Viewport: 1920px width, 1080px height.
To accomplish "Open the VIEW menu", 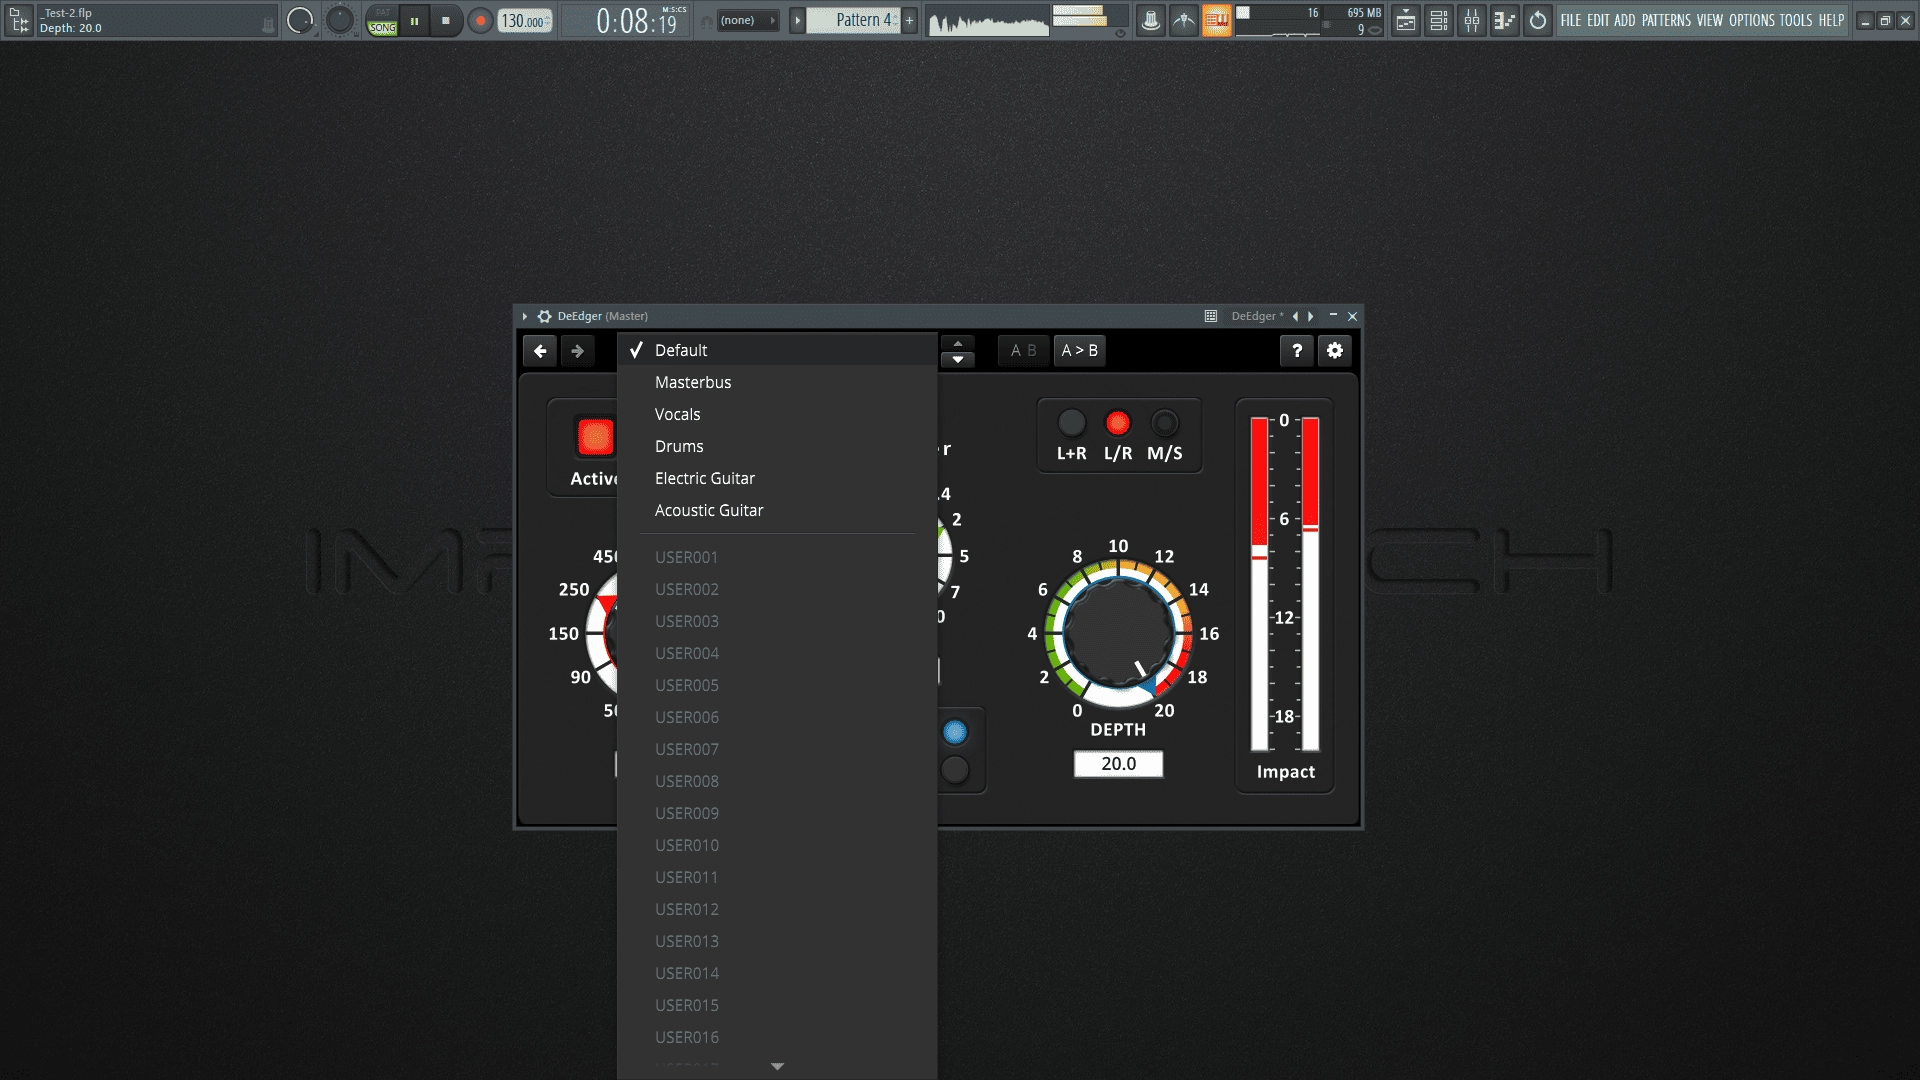I will tap(1710, 20).
